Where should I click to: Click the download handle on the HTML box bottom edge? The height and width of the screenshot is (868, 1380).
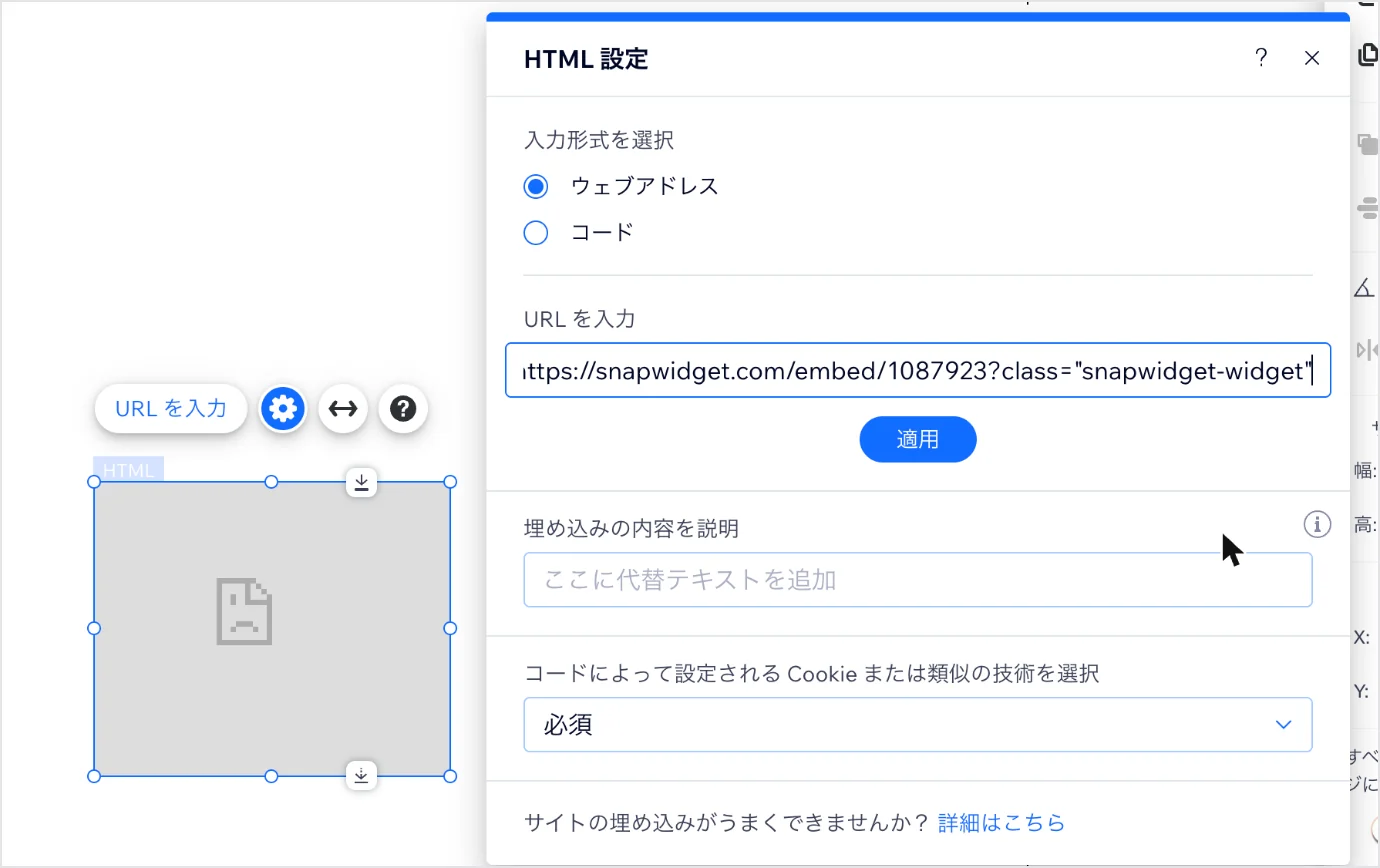[362, 775]
